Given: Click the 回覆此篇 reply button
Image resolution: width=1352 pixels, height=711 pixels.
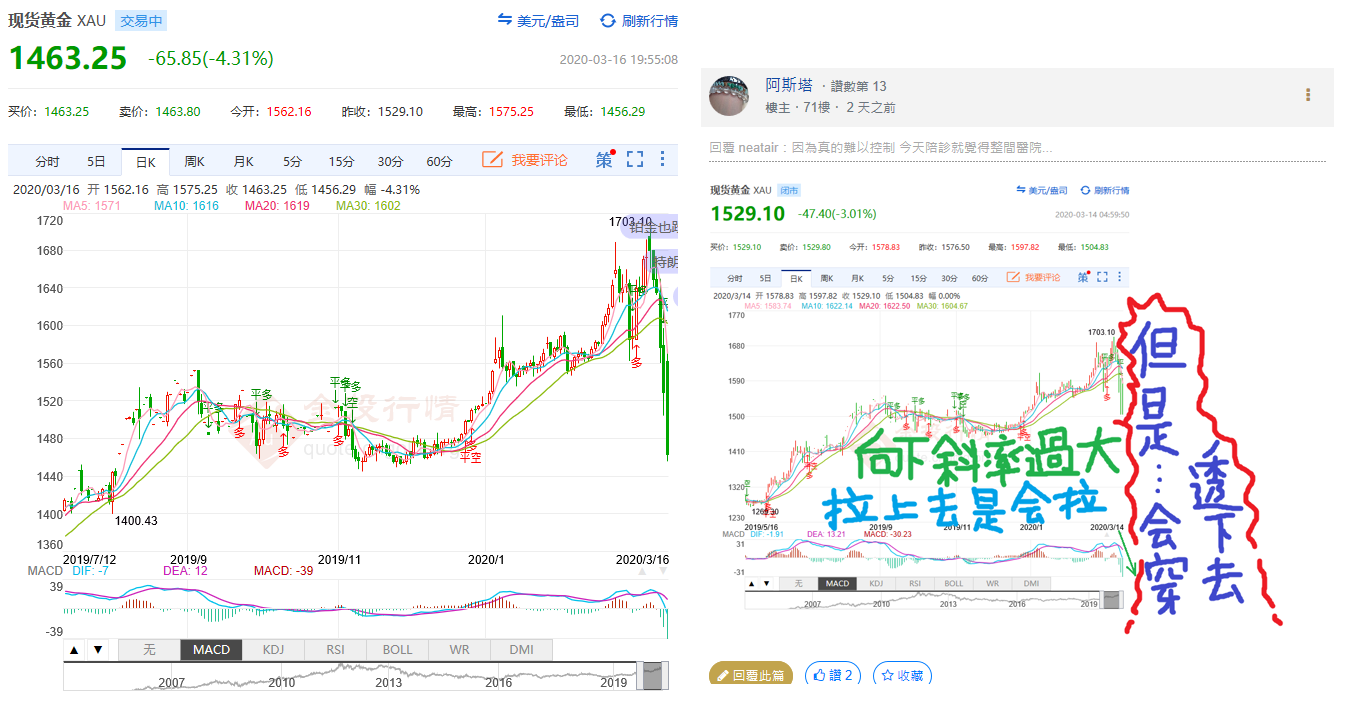Looking at the screenshot, I should [751, 675].
